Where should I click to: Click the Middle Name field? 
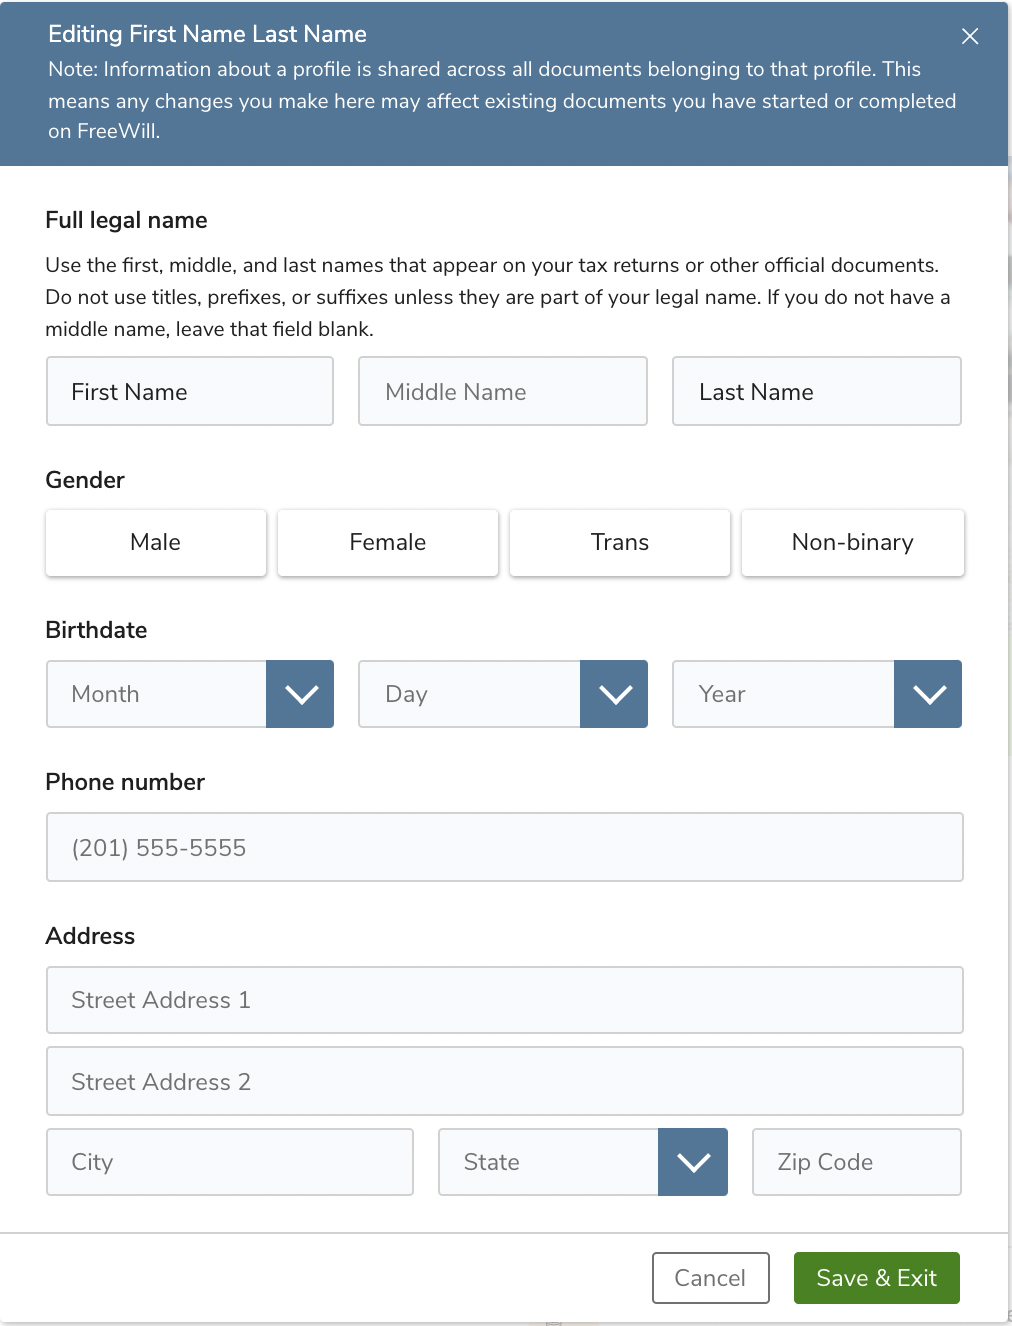coord(502,391)
